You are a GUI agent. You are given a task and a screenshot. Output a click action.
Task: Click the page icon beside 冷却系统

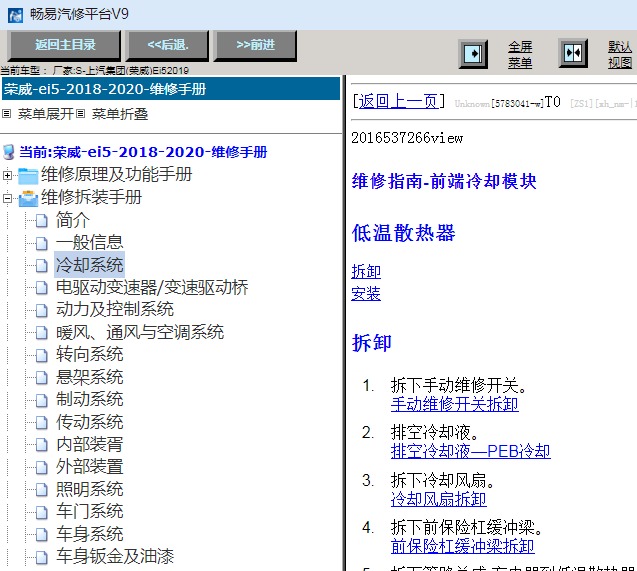pyautogui.click(x=41, y=266)
